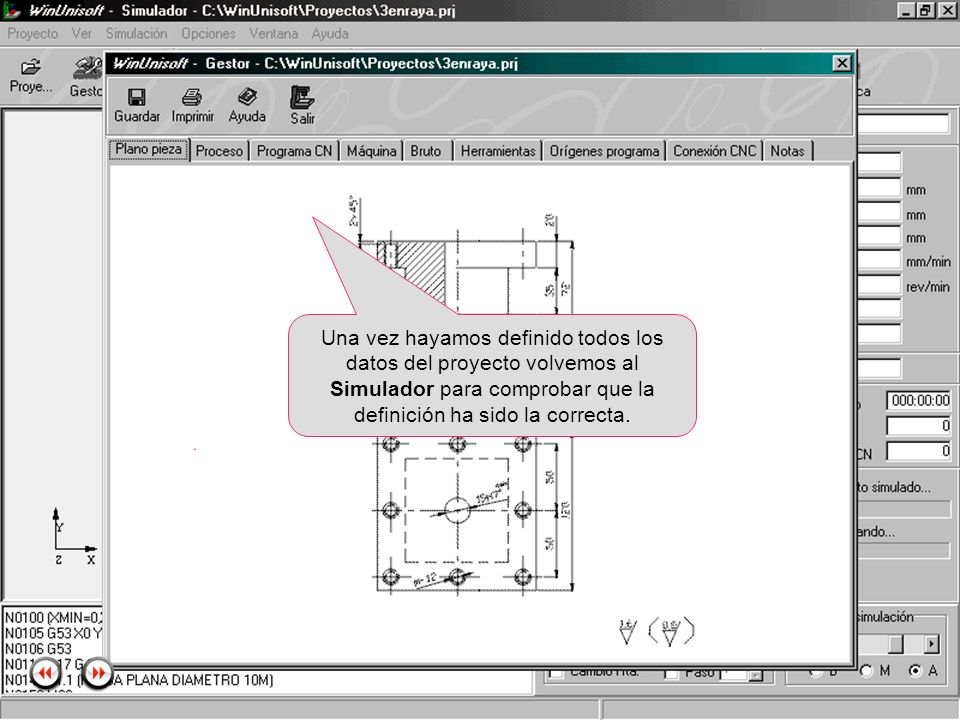The image size is (960, 720).
Task: Open the Conexión CNC tab
Action: (714, 151)
